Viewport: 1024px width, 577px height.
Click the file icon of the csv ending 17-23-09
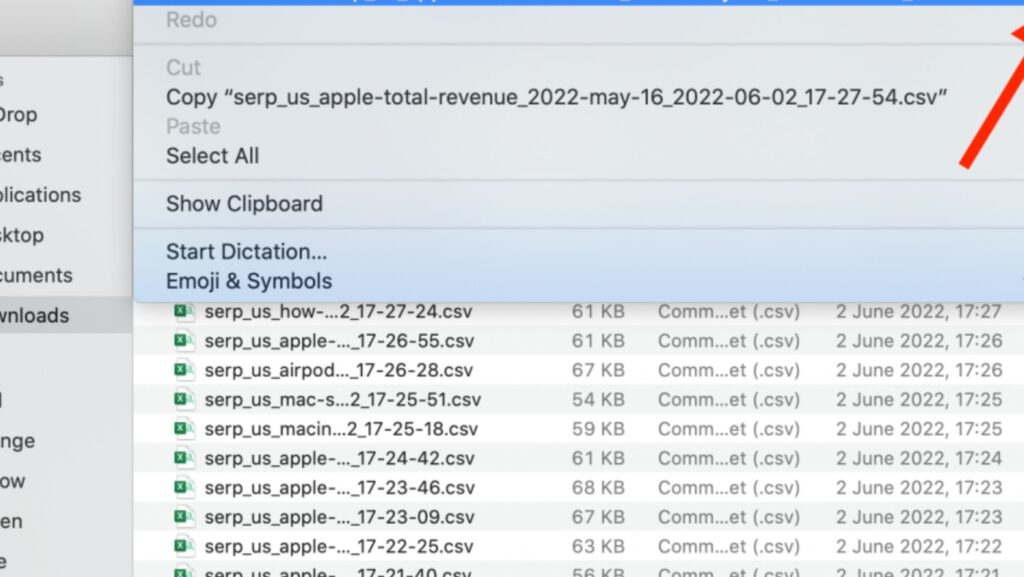(x=183, y=518)
